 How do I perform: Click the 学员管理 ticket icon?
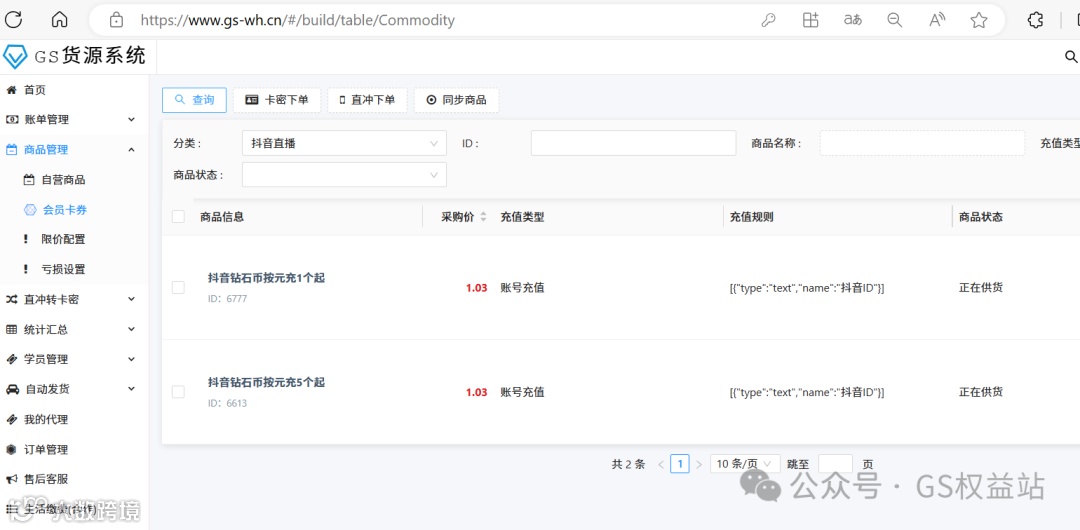point(12,359)
